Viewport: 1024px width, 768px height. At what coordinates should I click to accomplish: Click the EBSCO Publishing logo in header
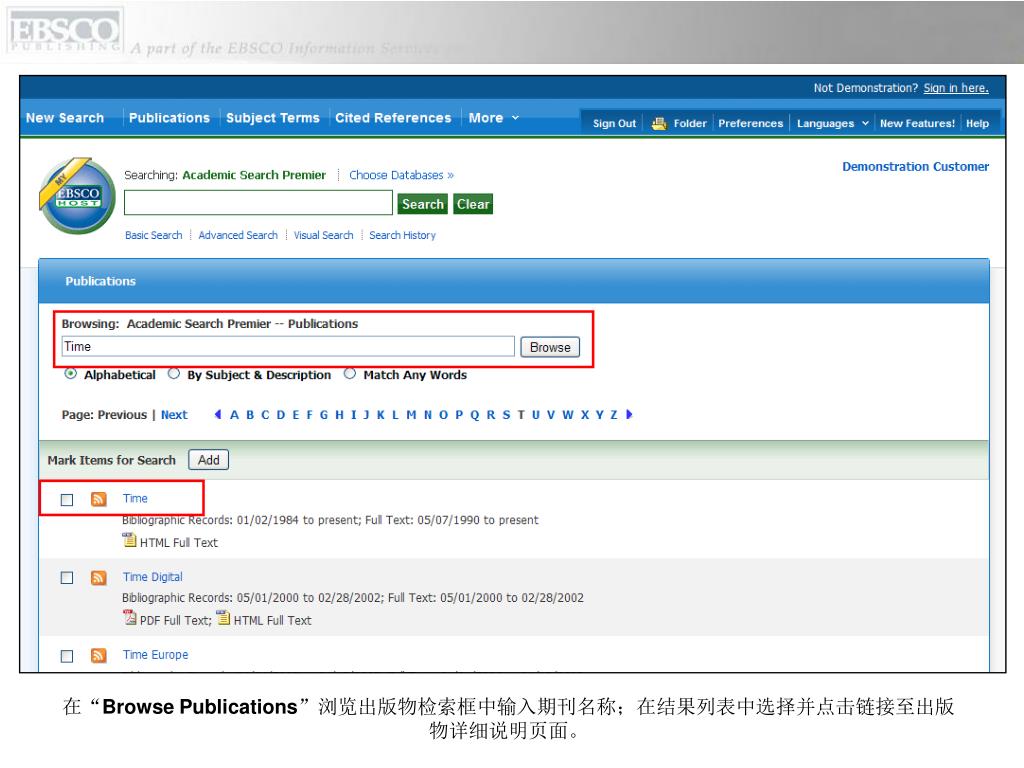tap(65, 31)
